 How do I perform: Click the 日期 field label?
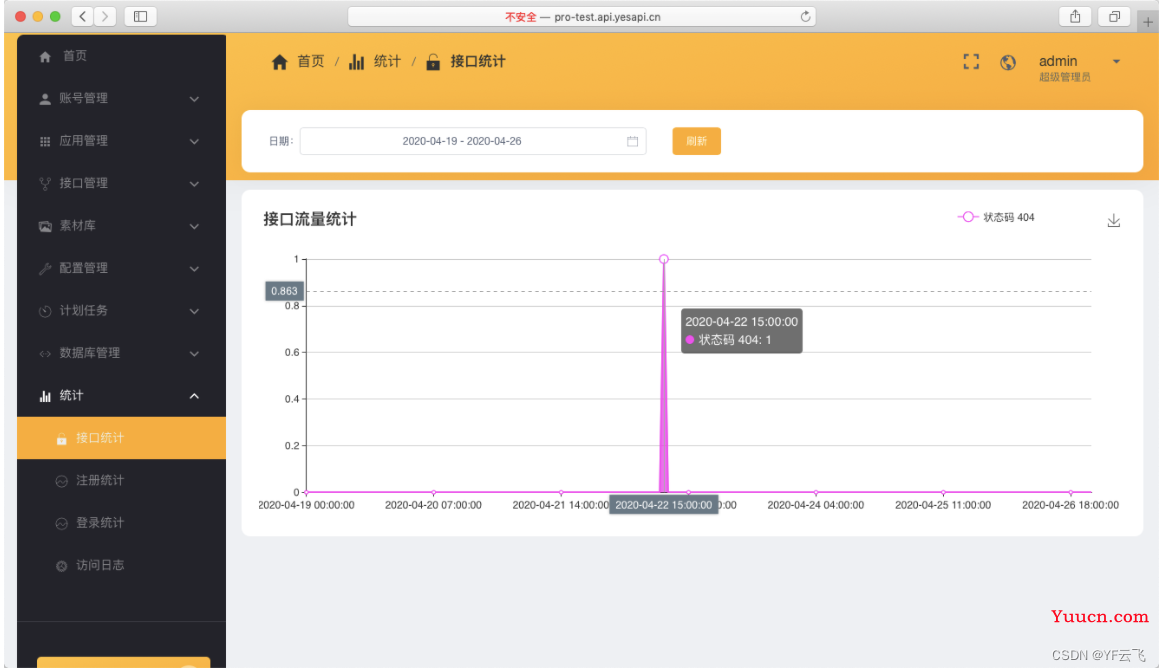coord(281,141)
